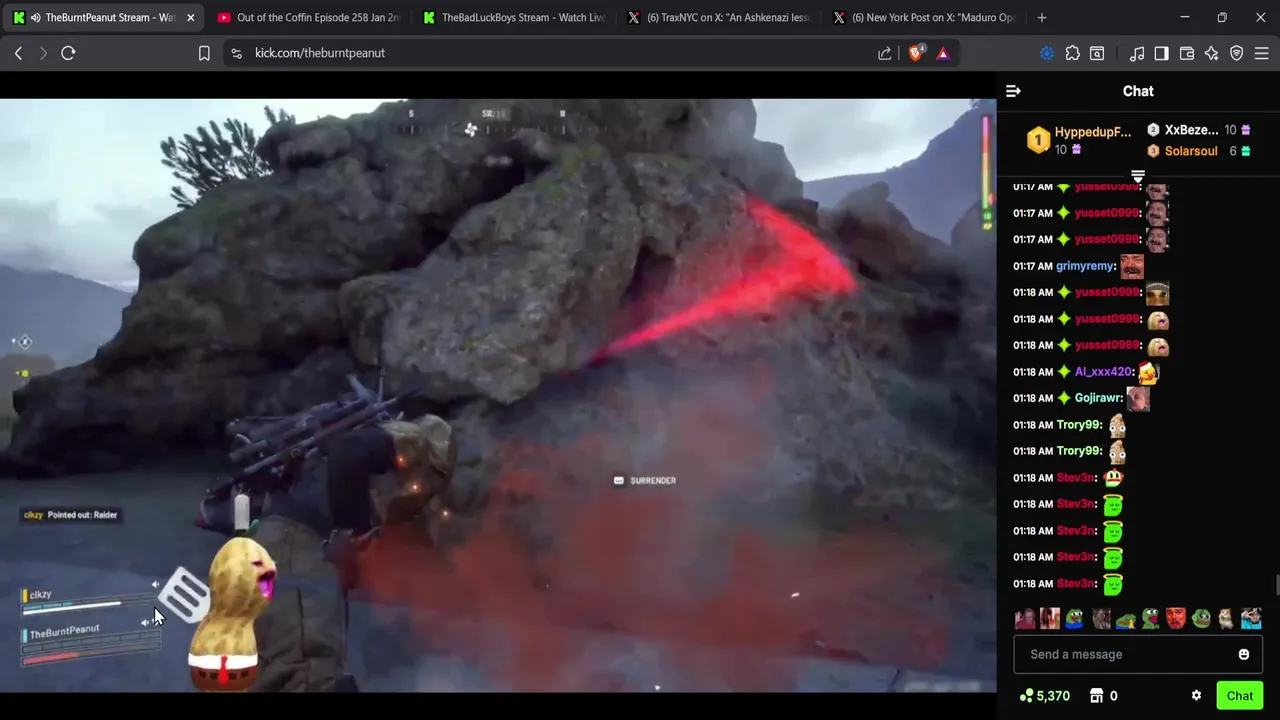Click the Gojirawr username in chat
Image resolution: width=1280 pixels, height=720 pixels.
point(1098,398)
